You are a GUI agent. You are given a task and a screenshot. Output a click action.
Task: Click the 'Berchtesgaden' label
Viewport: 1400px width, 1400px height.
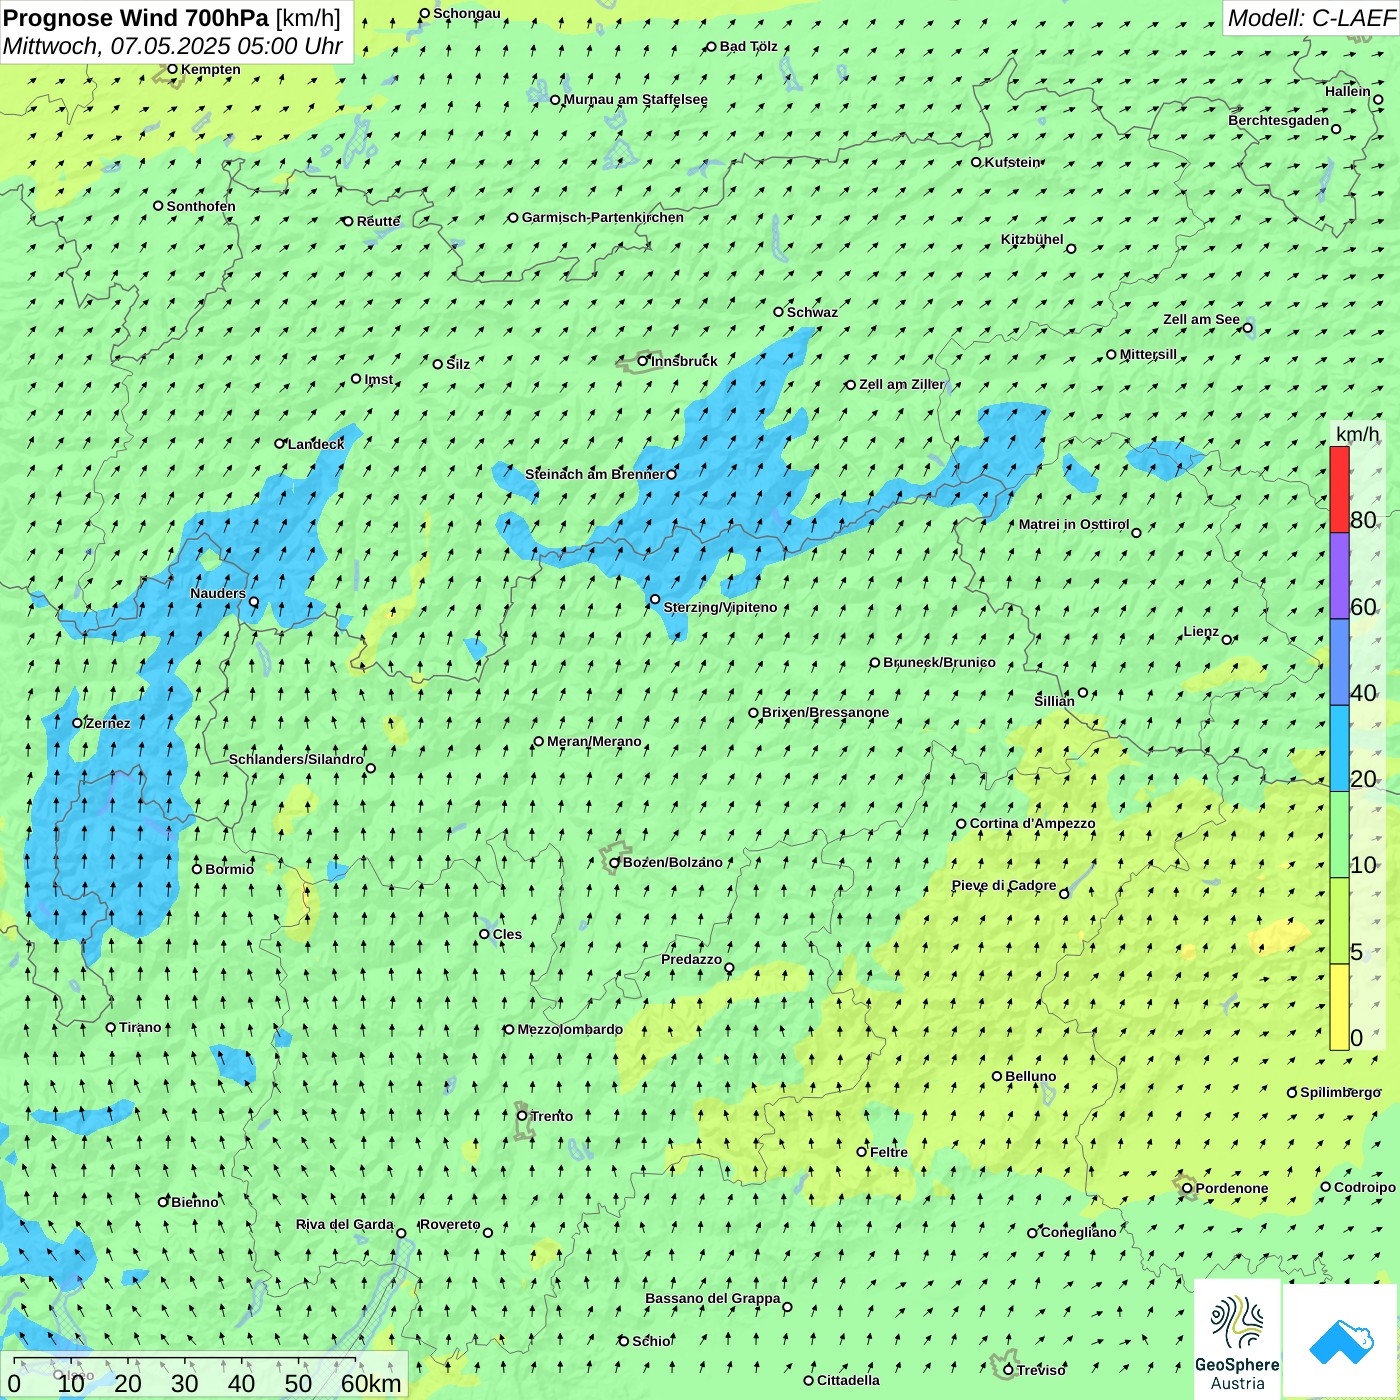1279,120
